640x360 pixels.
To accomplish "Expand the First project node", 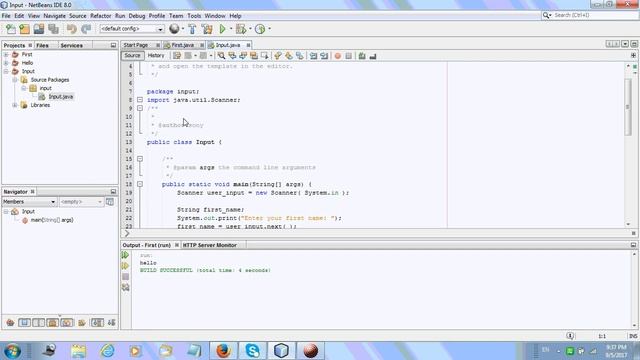I will click(6, 54).
